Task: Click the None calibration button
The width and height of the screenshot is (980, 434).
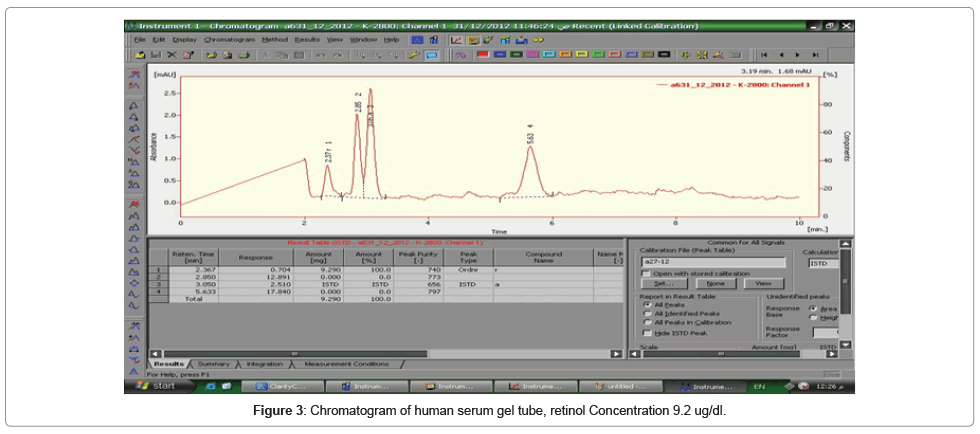Action: click(x=714, y=283)
